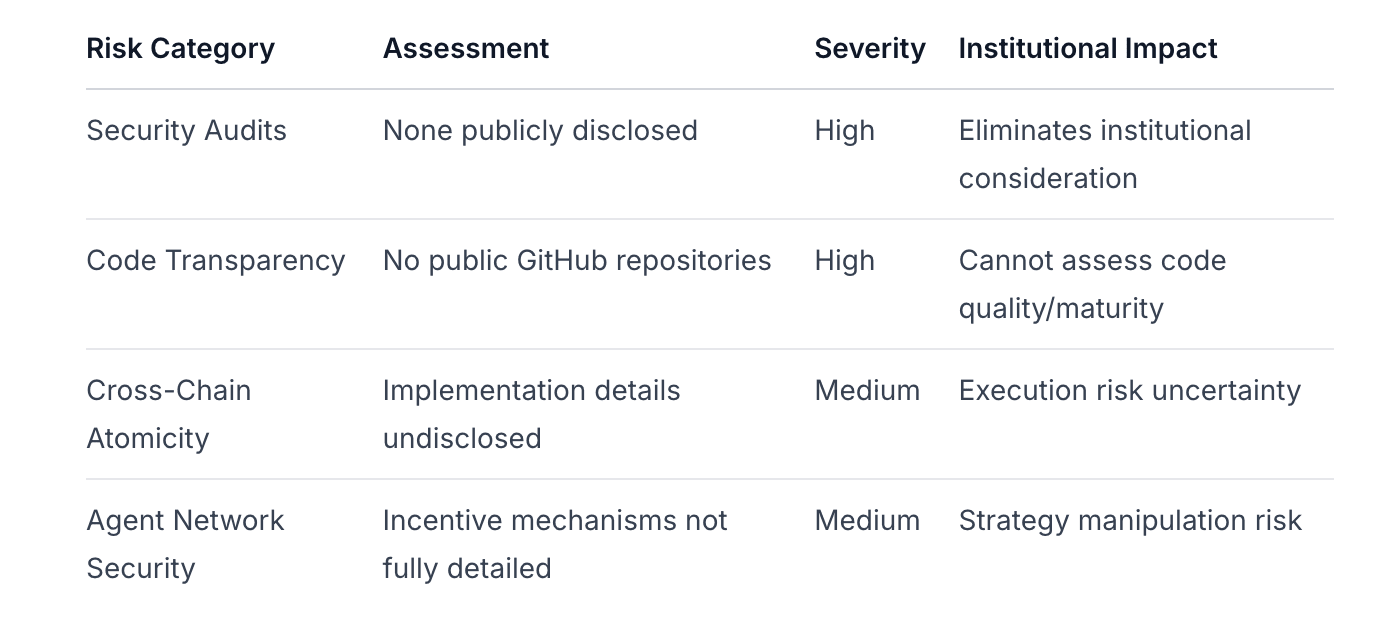Click the Severity column header

tap(870, 48)
